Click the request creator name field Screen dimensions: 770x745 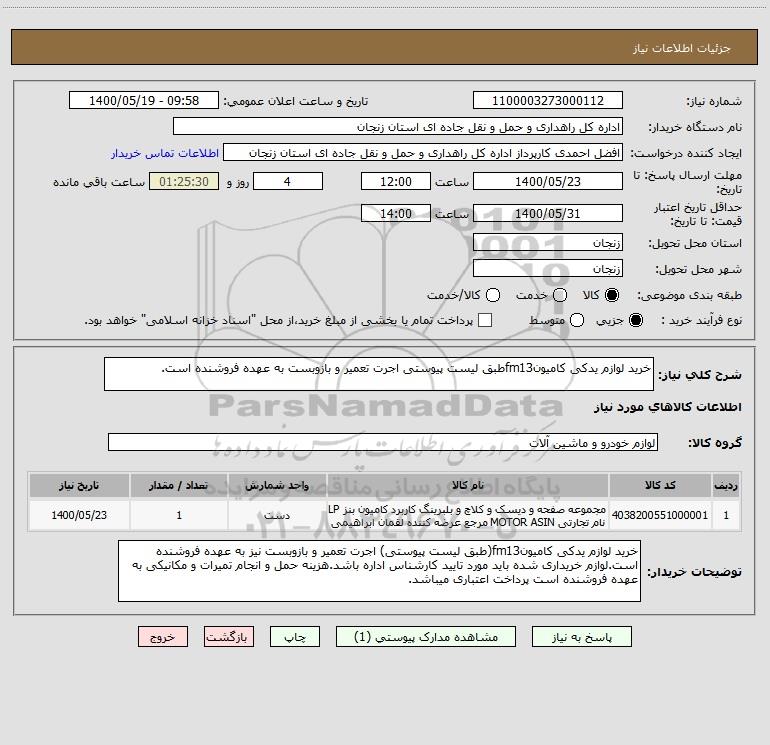point(423,153)
